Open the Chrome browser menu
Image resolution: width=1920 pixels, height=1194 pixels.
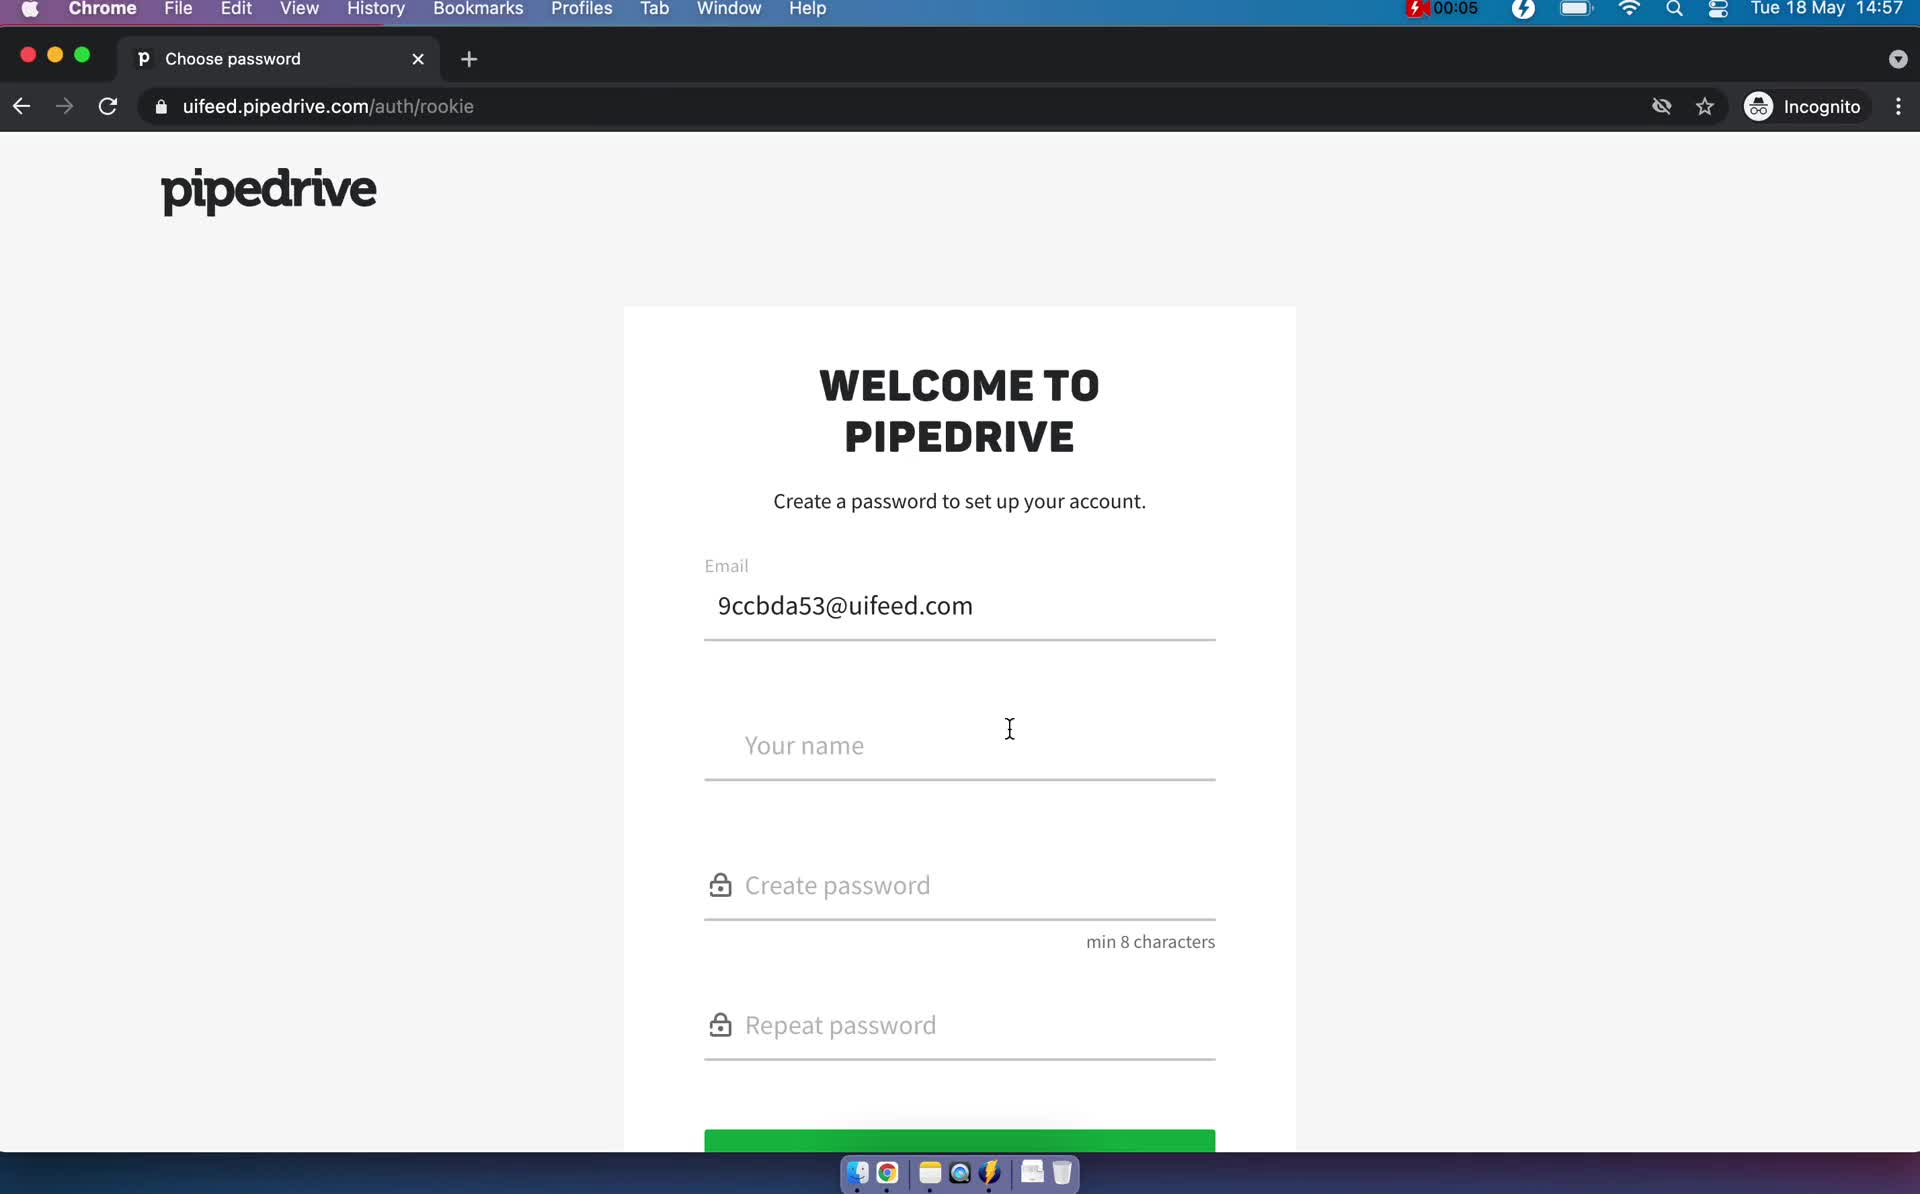(1901, 106)
